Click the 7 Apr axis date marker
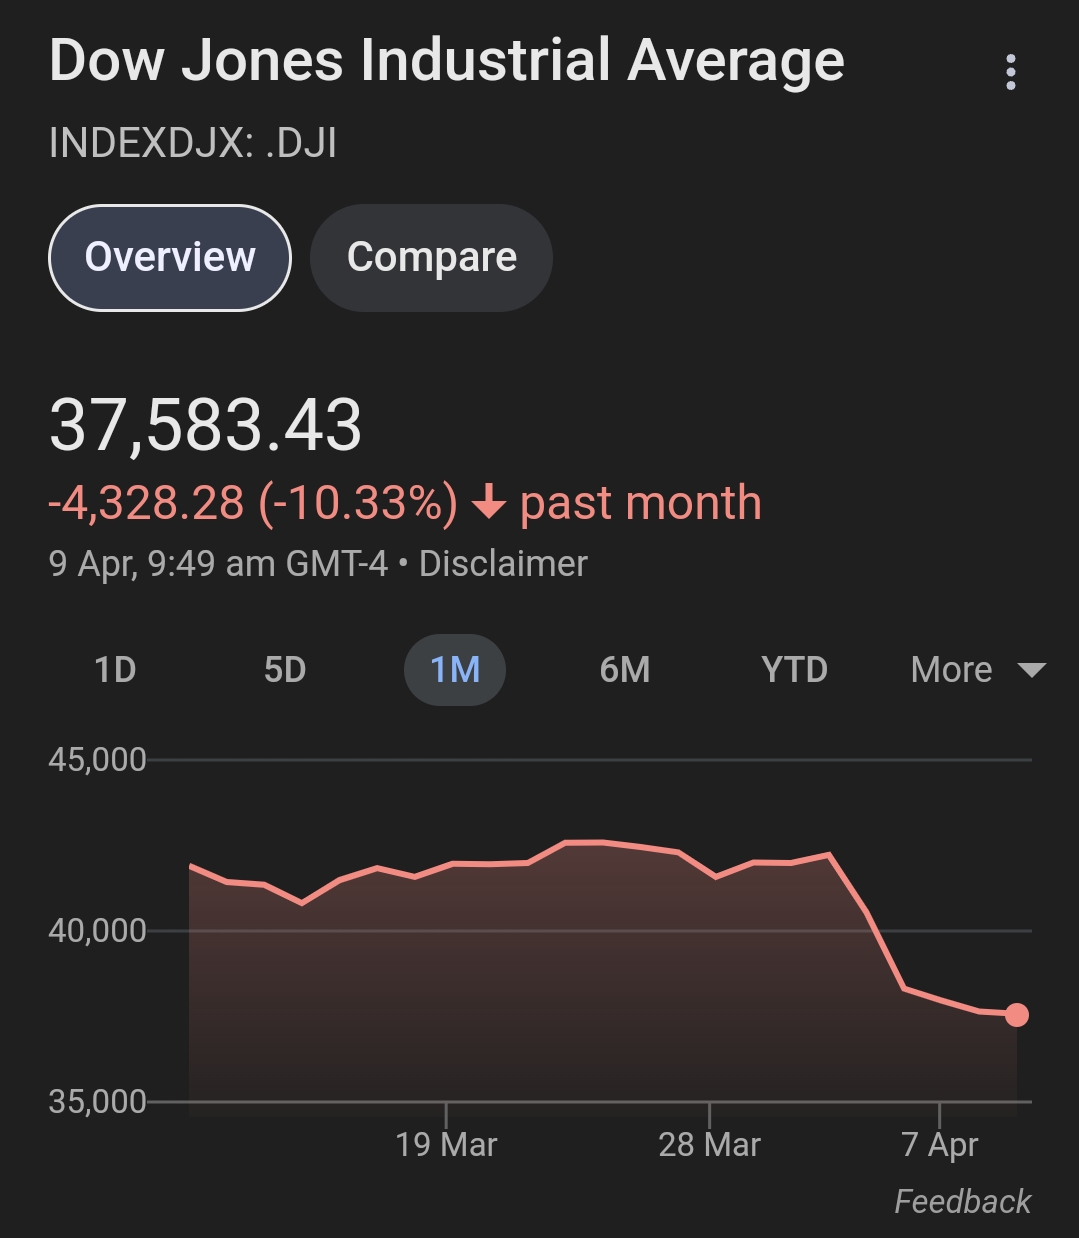 [x=940, y=1145]
